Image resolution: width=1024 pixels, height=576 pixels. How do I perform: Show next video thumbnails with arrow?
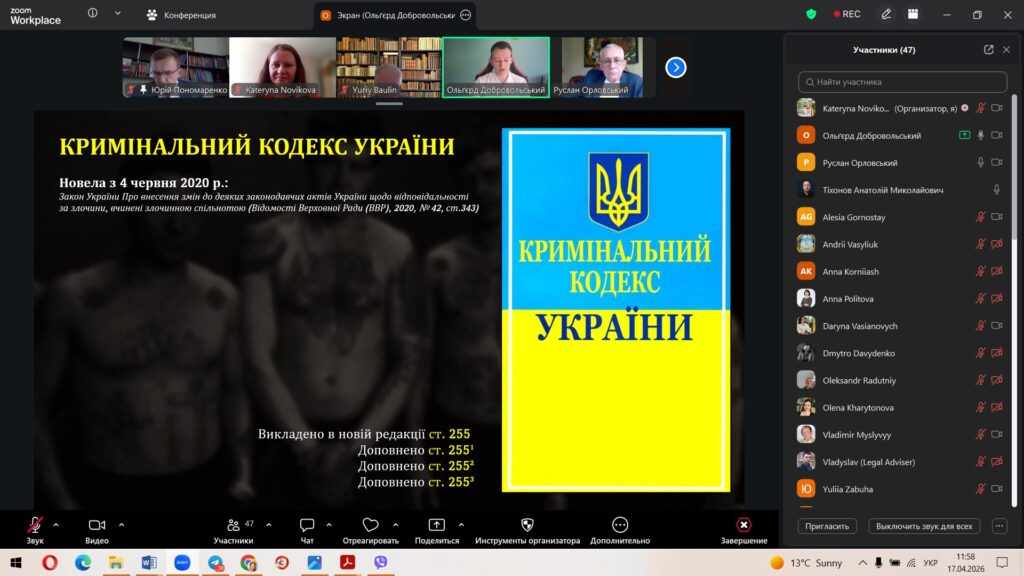676,67
